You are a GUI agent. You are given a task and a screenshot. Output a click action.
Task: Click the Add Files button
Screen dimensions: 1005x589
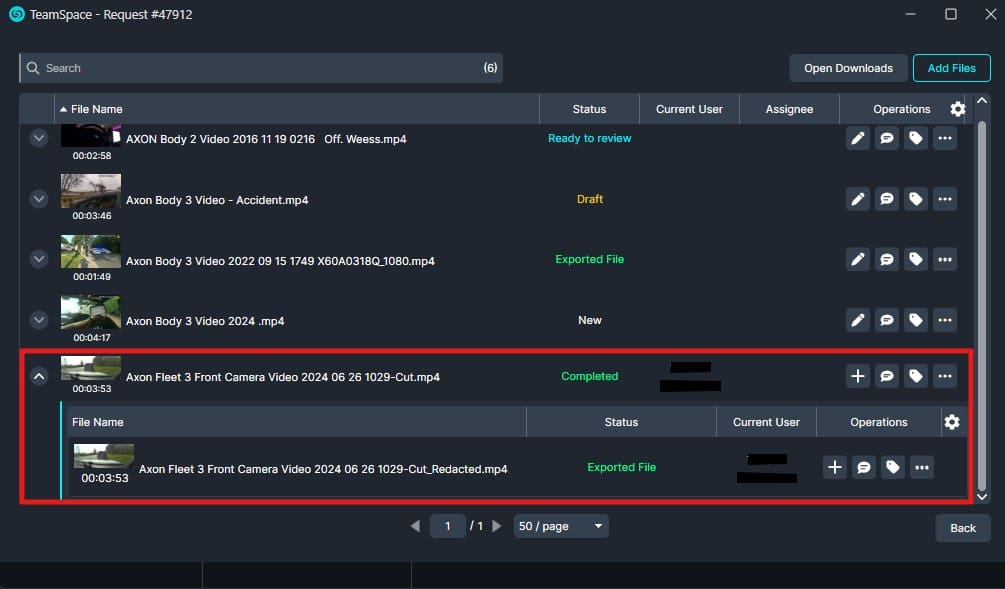951,68
